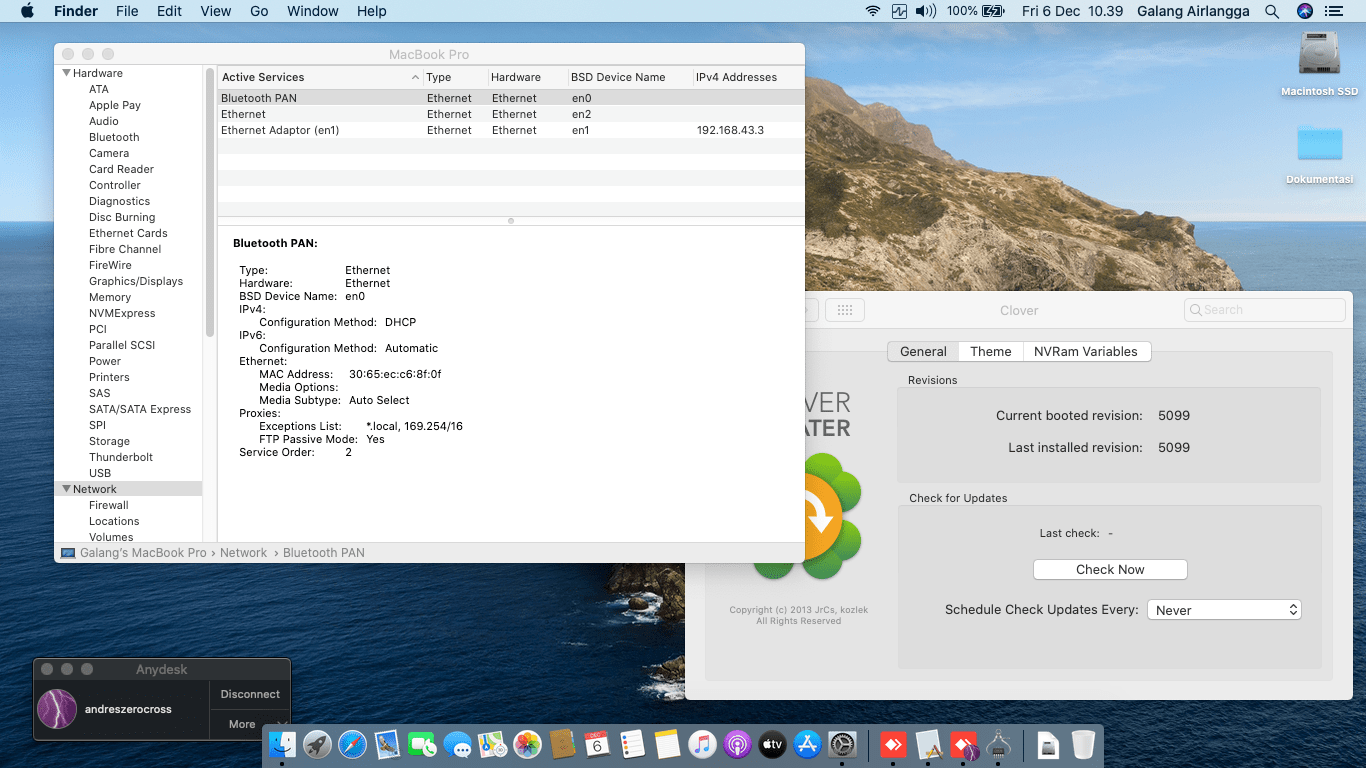Switch to the Theme tab
The image size is (1366, 768).
click(991, 351)
